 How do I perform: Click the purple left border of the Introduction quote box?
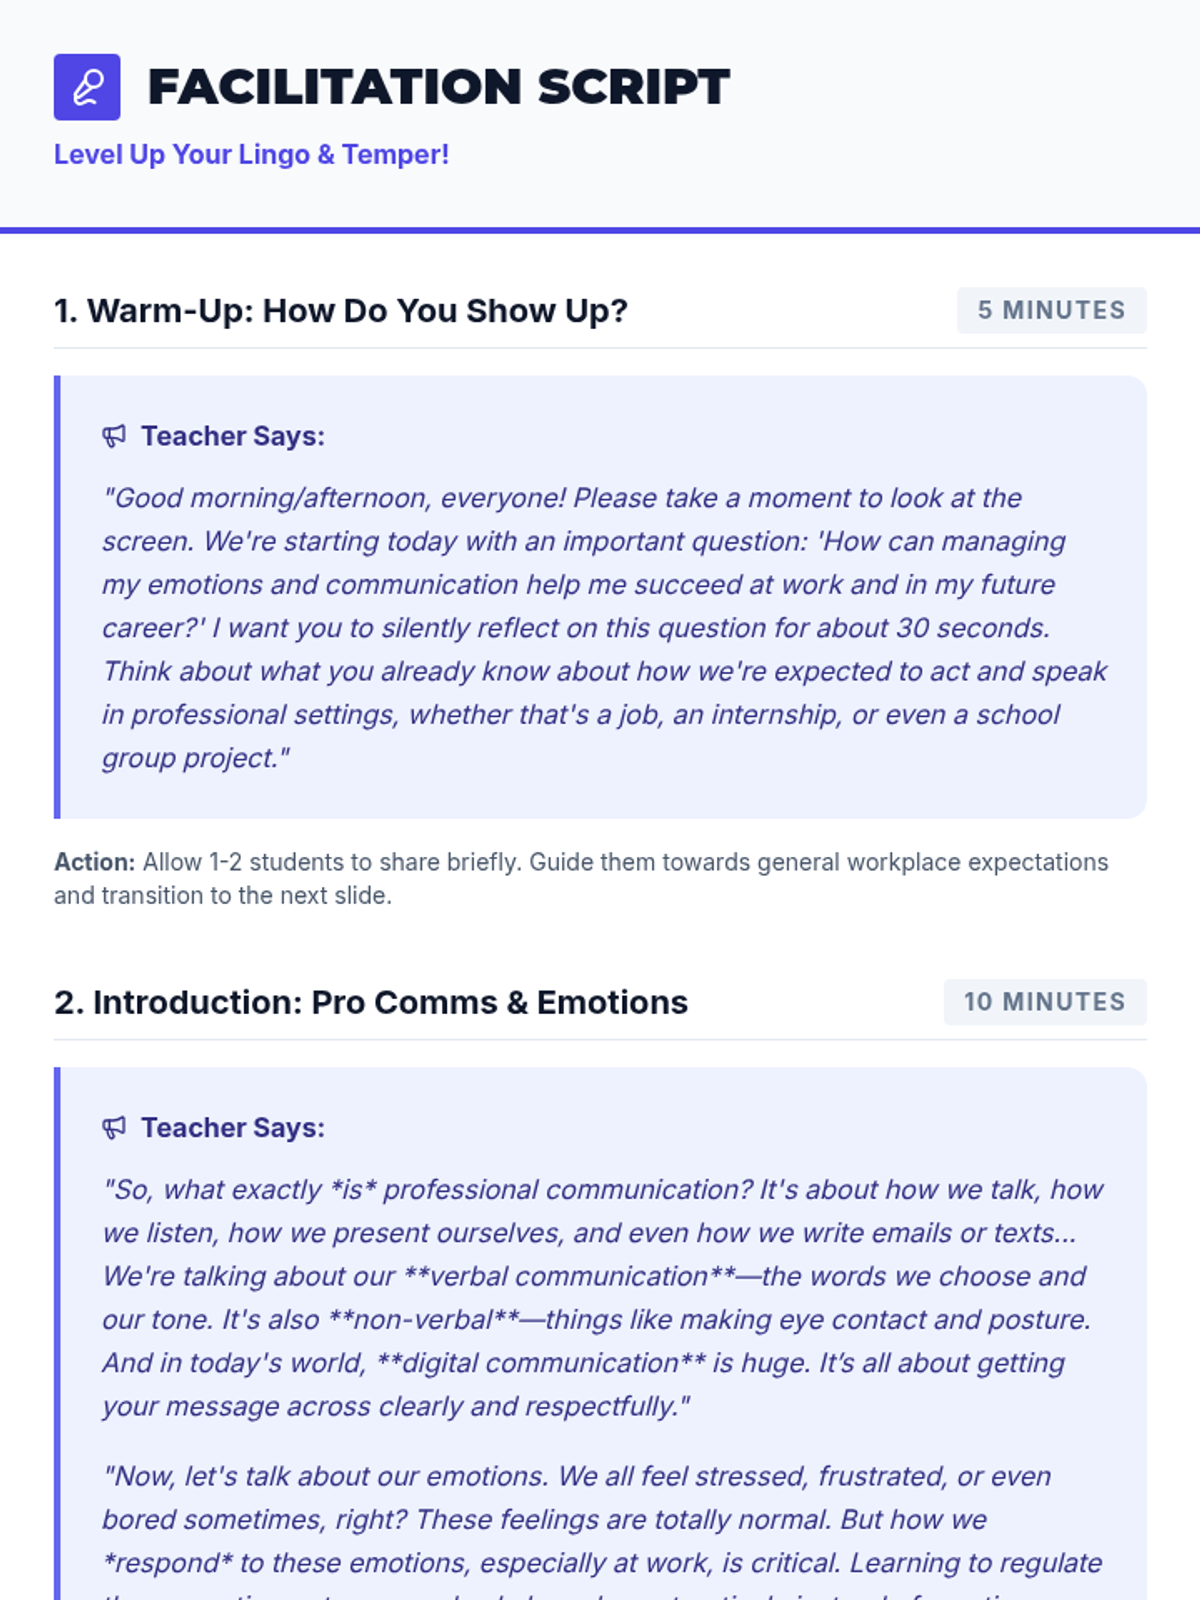57,1330
